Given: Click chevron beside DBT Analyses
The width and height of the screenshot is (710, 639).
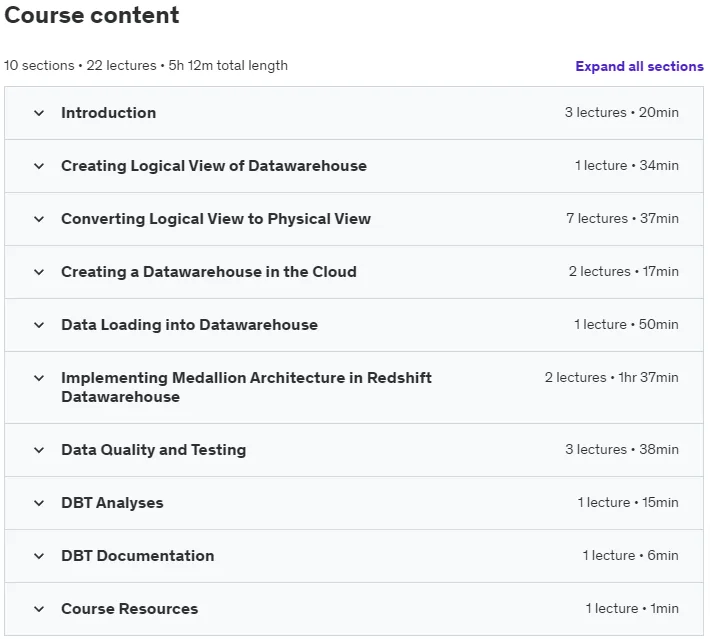Looking at the screenshot, I should click(39, 503).
